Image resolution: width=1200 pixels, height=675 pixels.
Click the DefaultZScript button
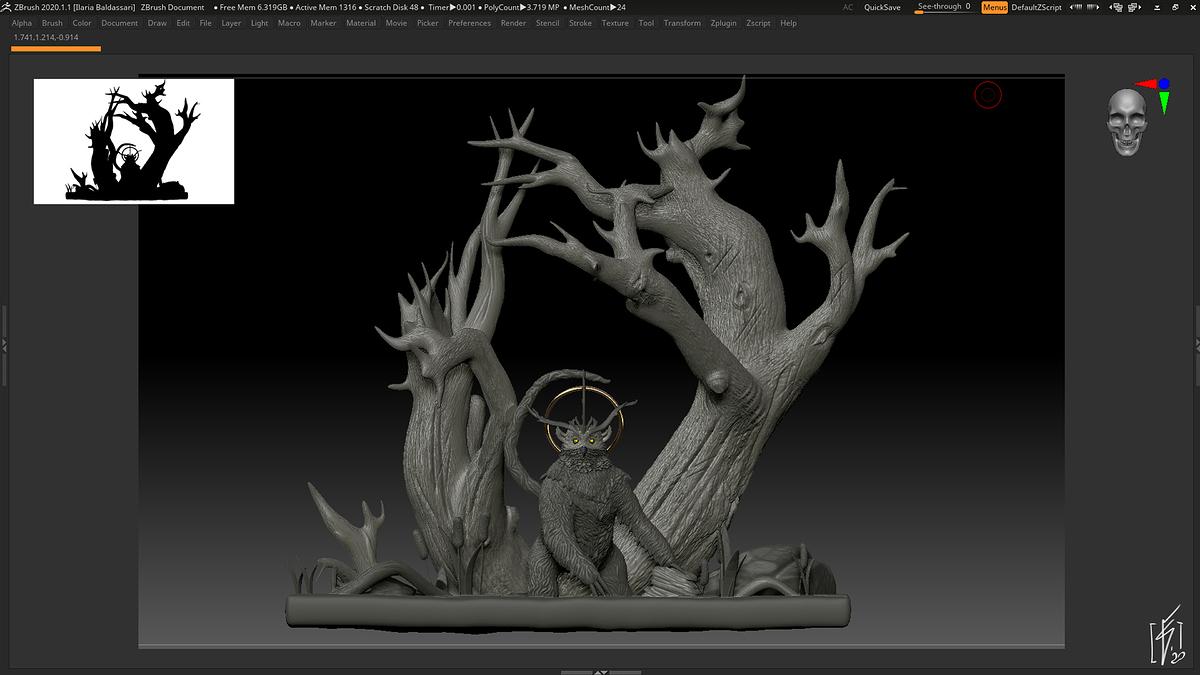1036,7
